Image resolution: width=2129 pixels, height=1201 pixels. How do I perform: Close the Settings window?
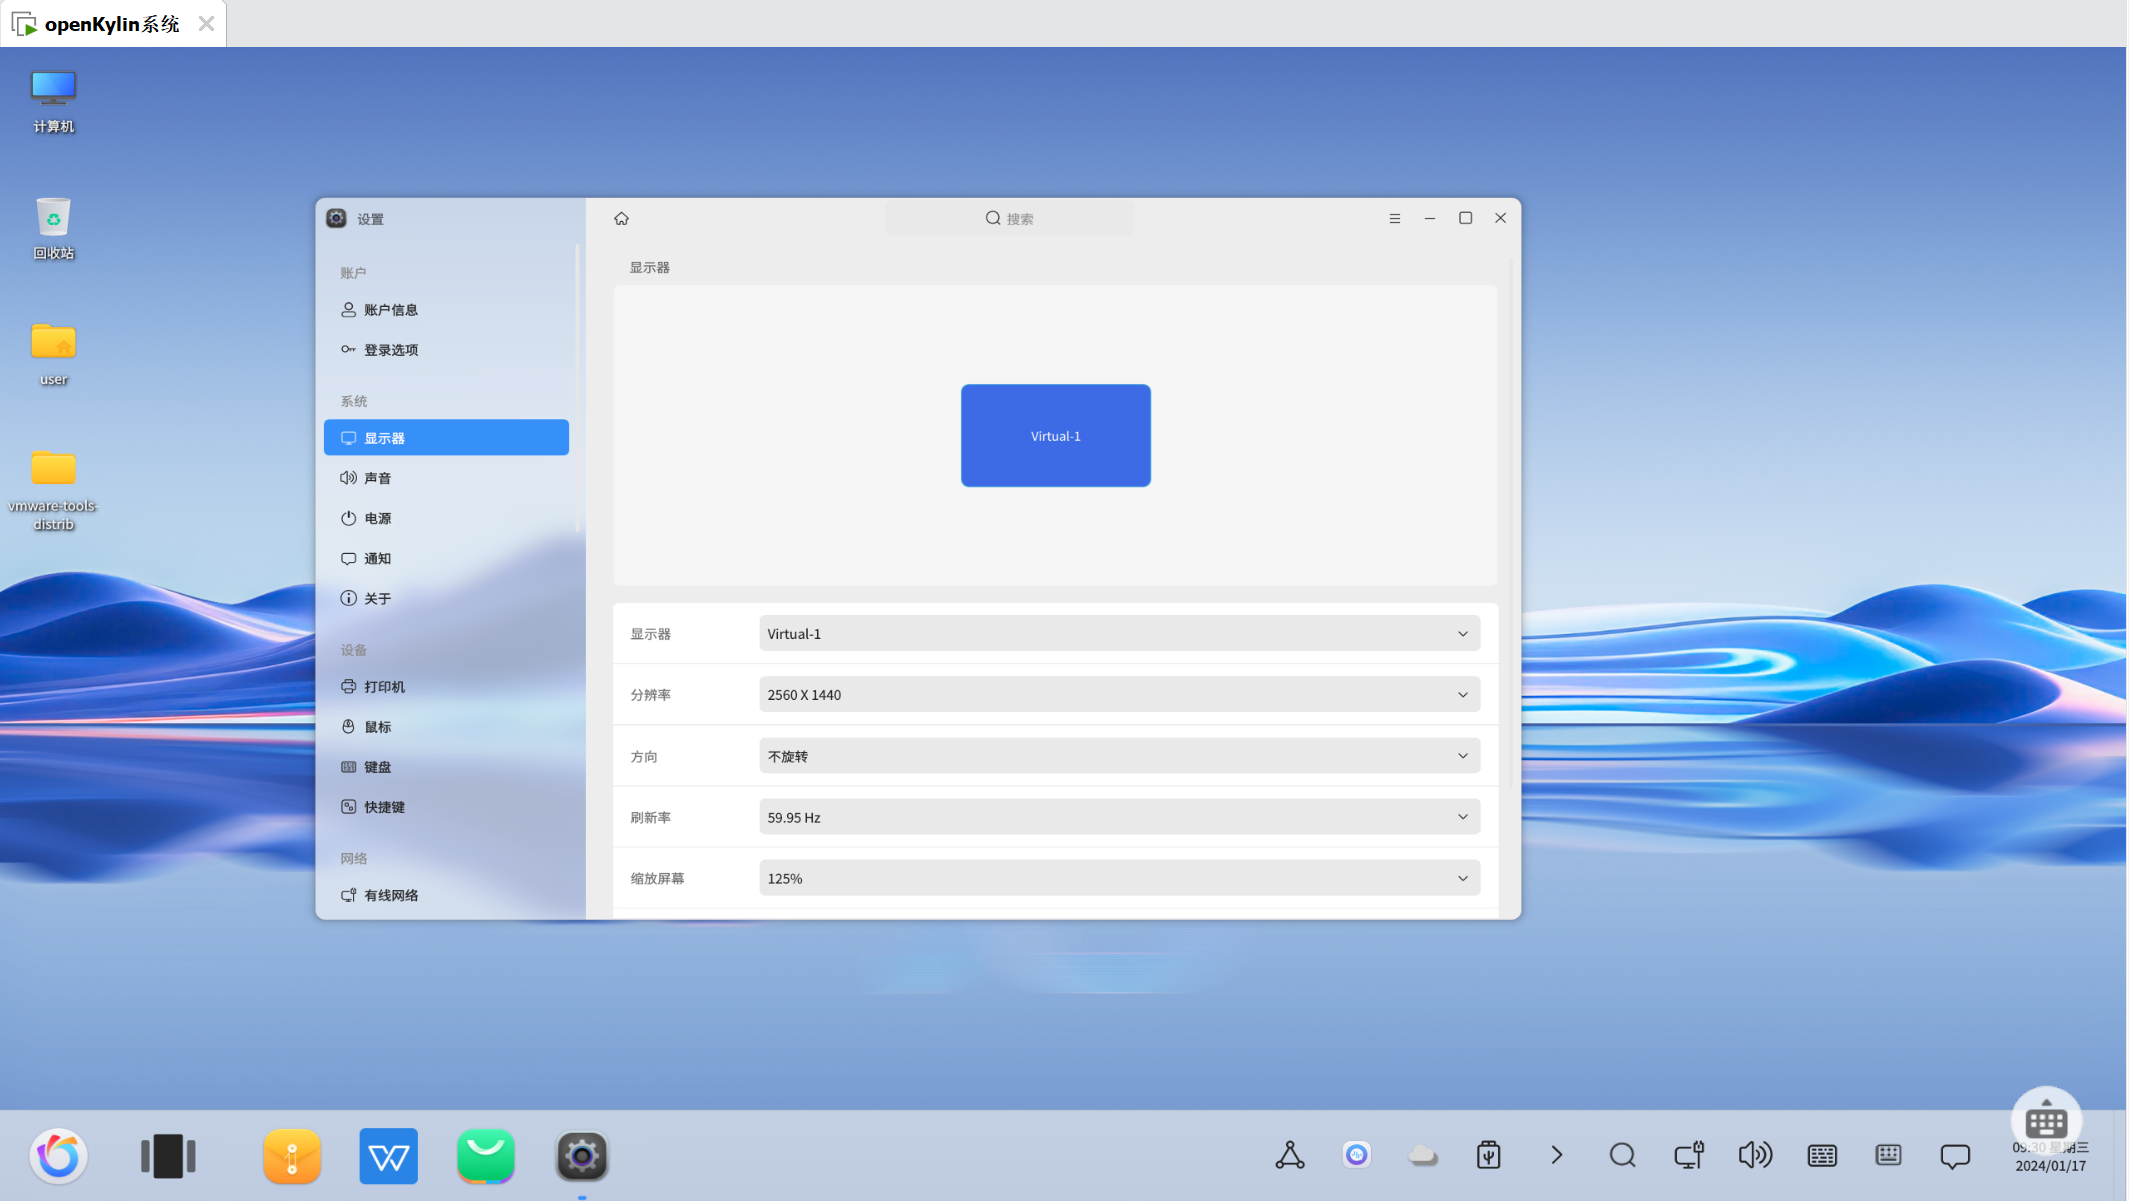[x=1500, y=218]
